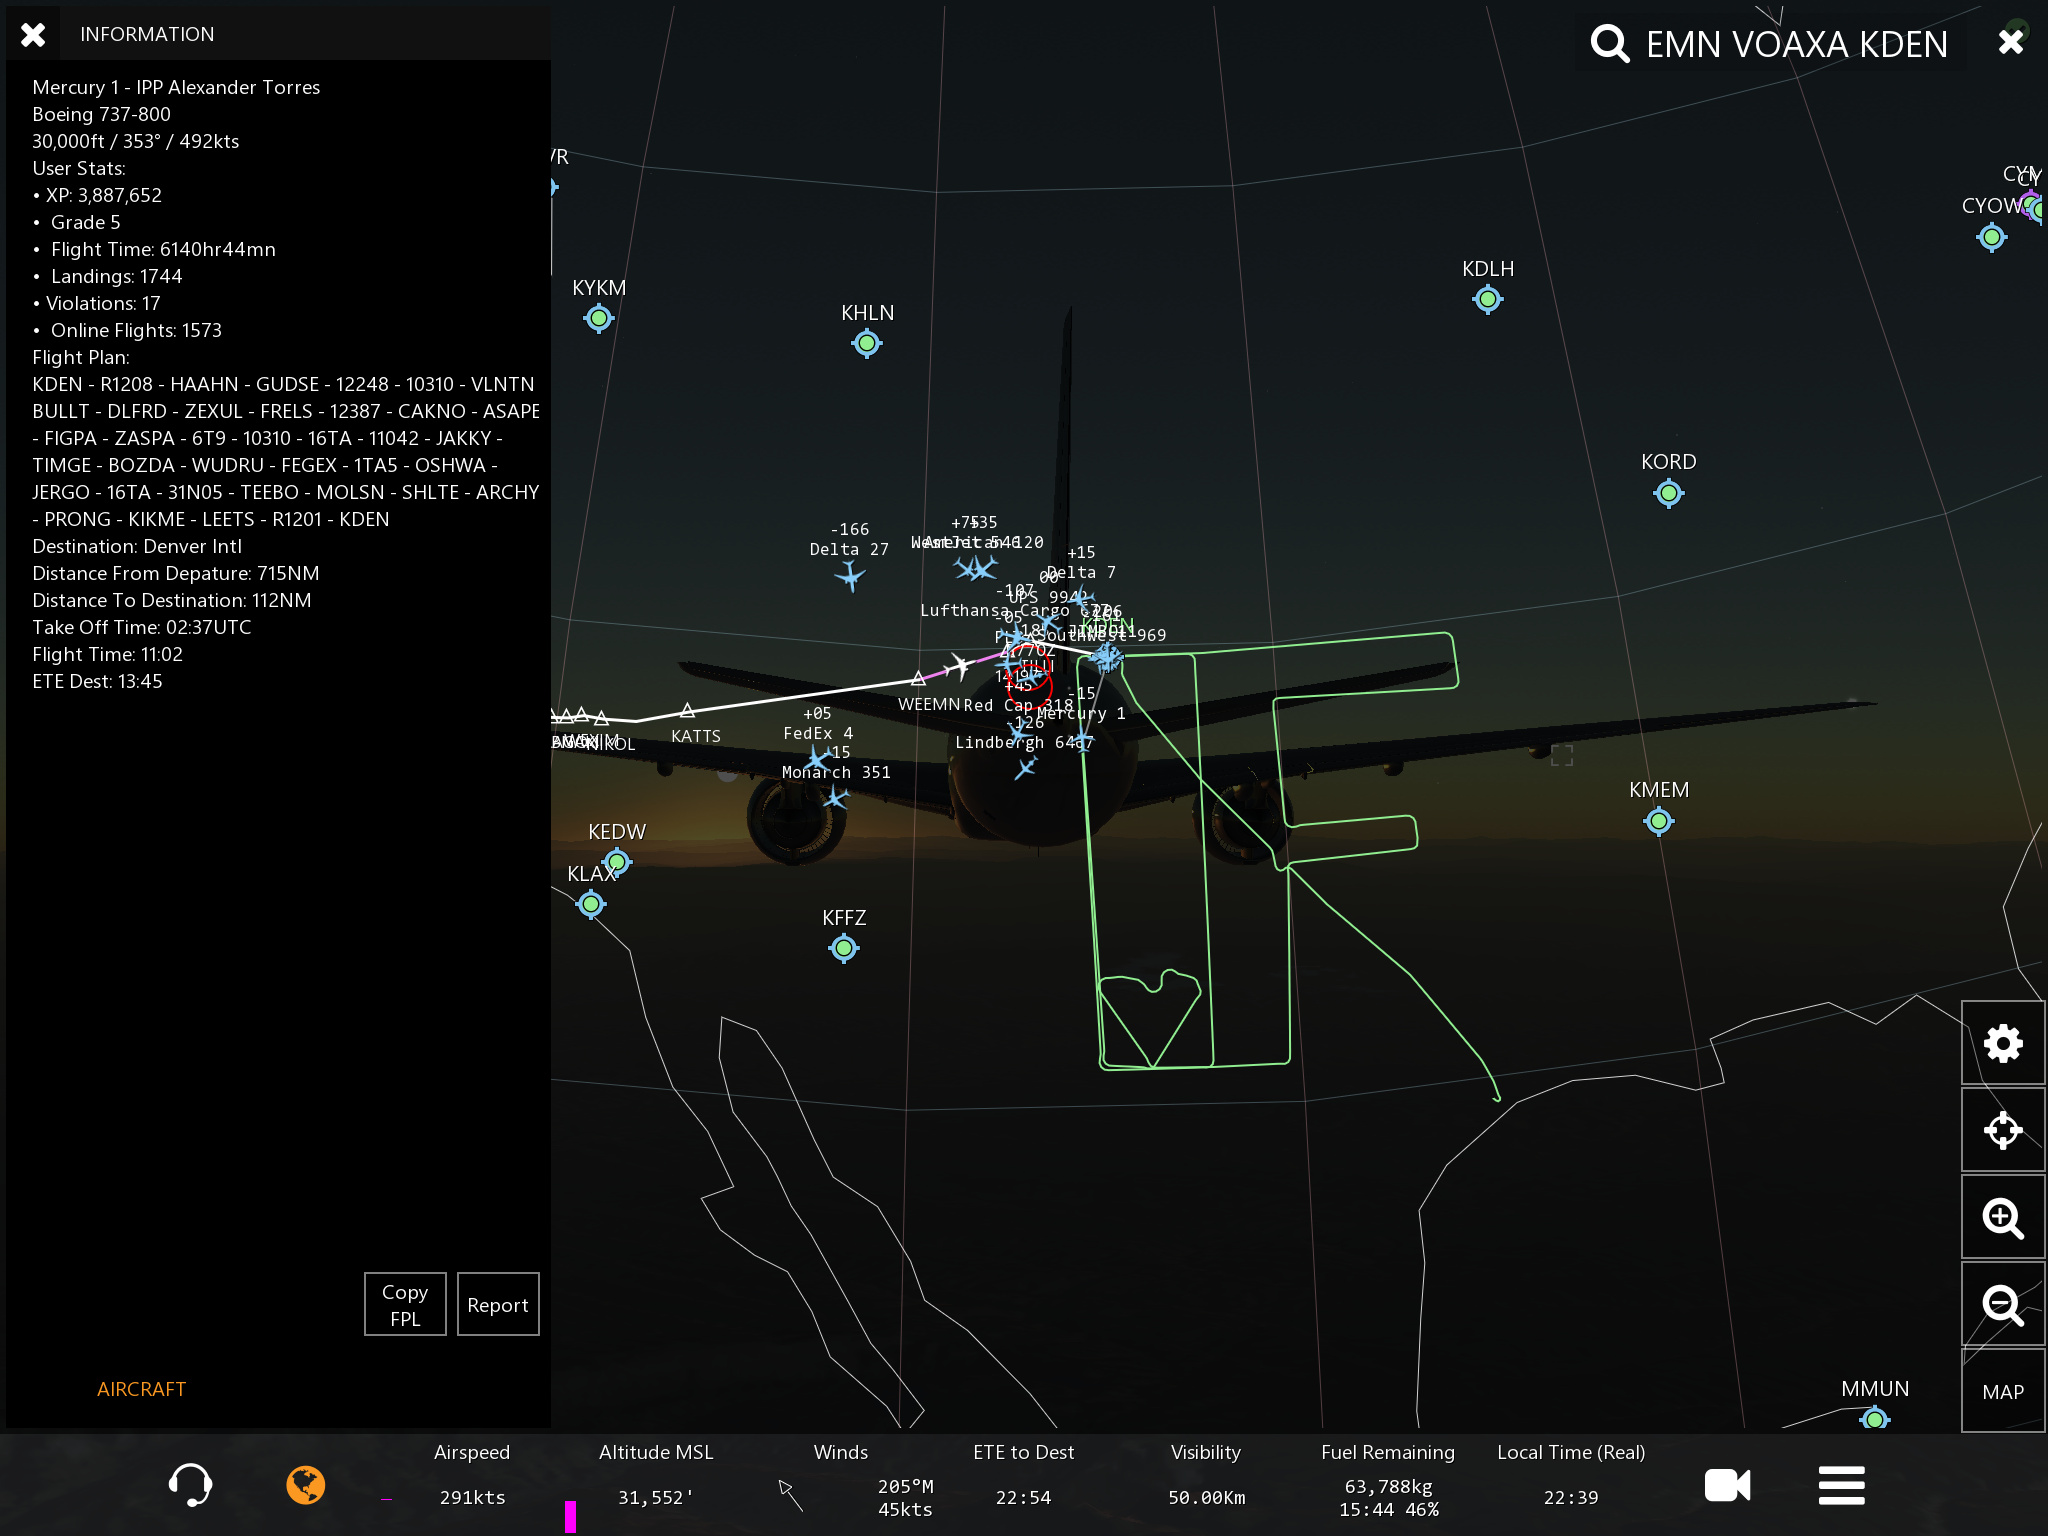Center map on own aircraft crosshair

coord(2002,1130)
